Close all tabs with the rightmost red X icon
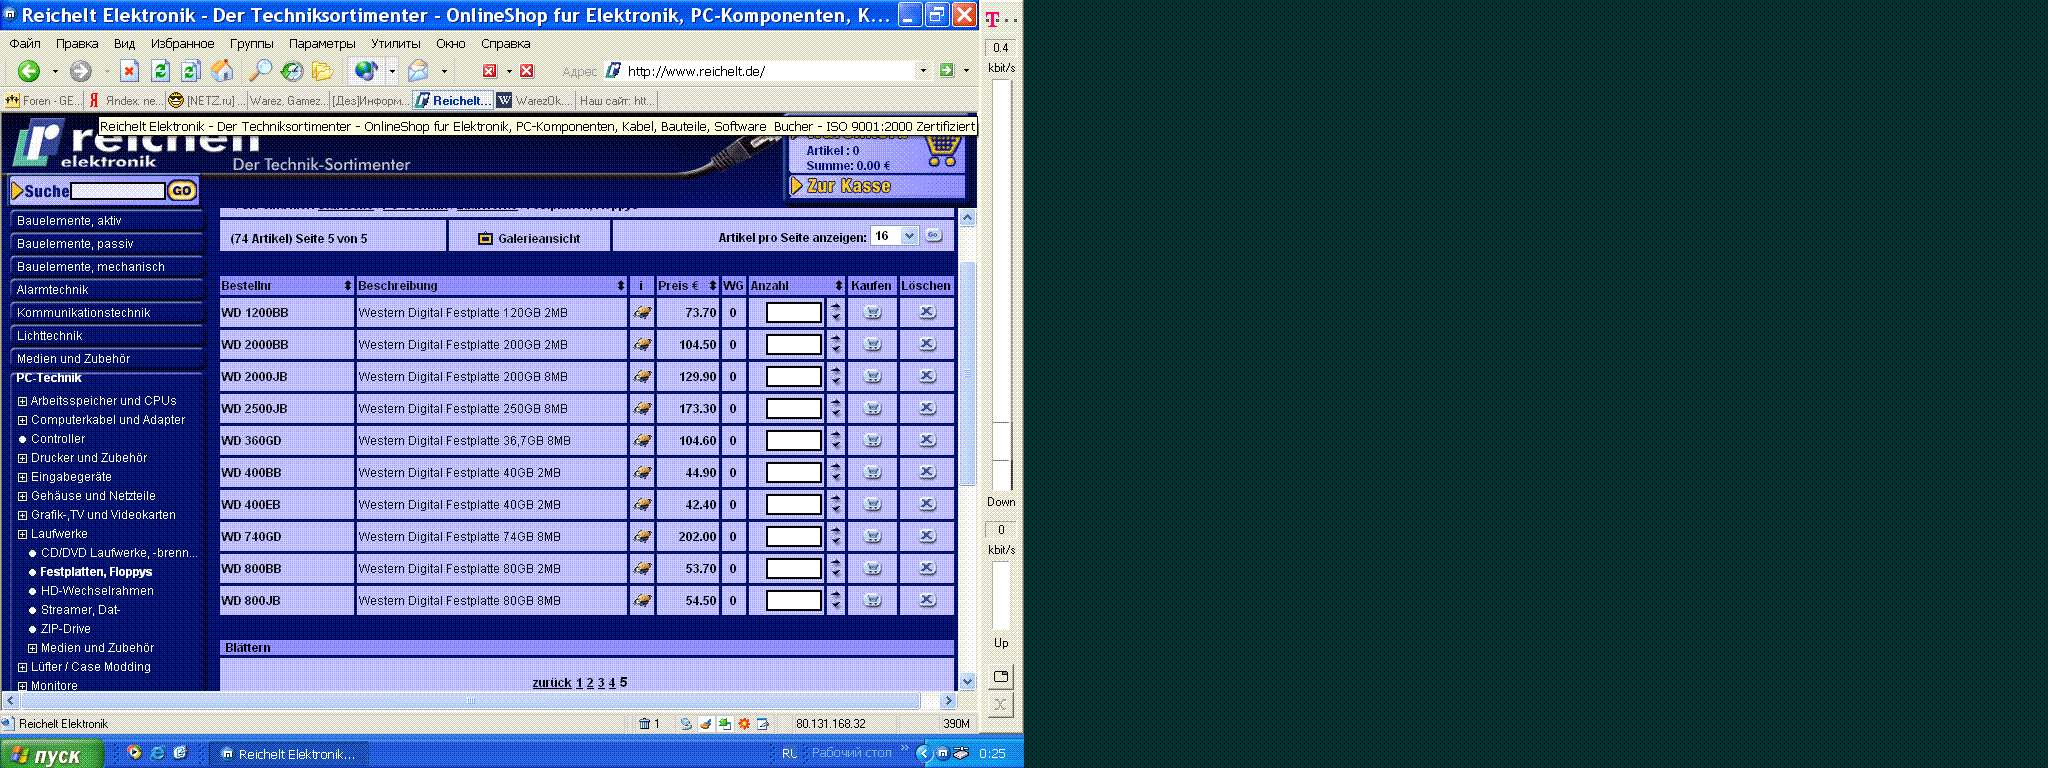2048x768 pixels. [x=527, y=71]
